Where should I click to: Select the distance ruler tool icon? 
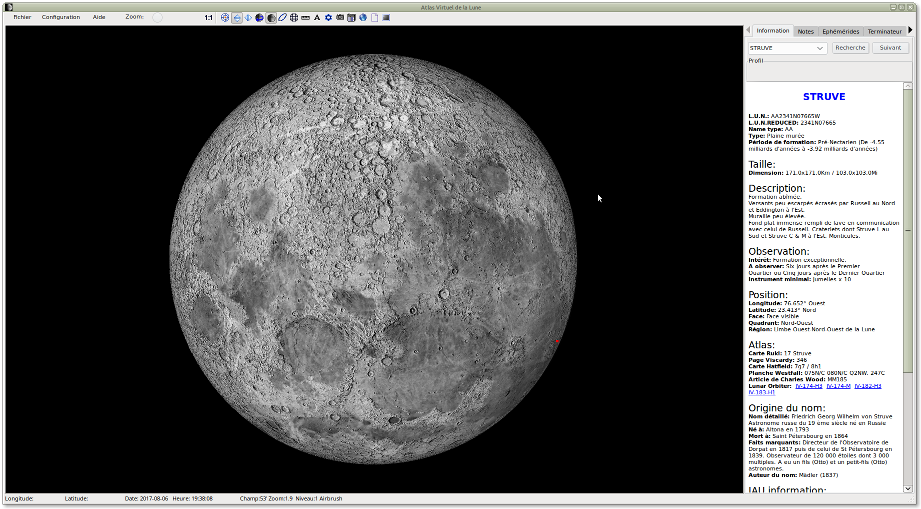pyautogui.click(x=305, y=18)
